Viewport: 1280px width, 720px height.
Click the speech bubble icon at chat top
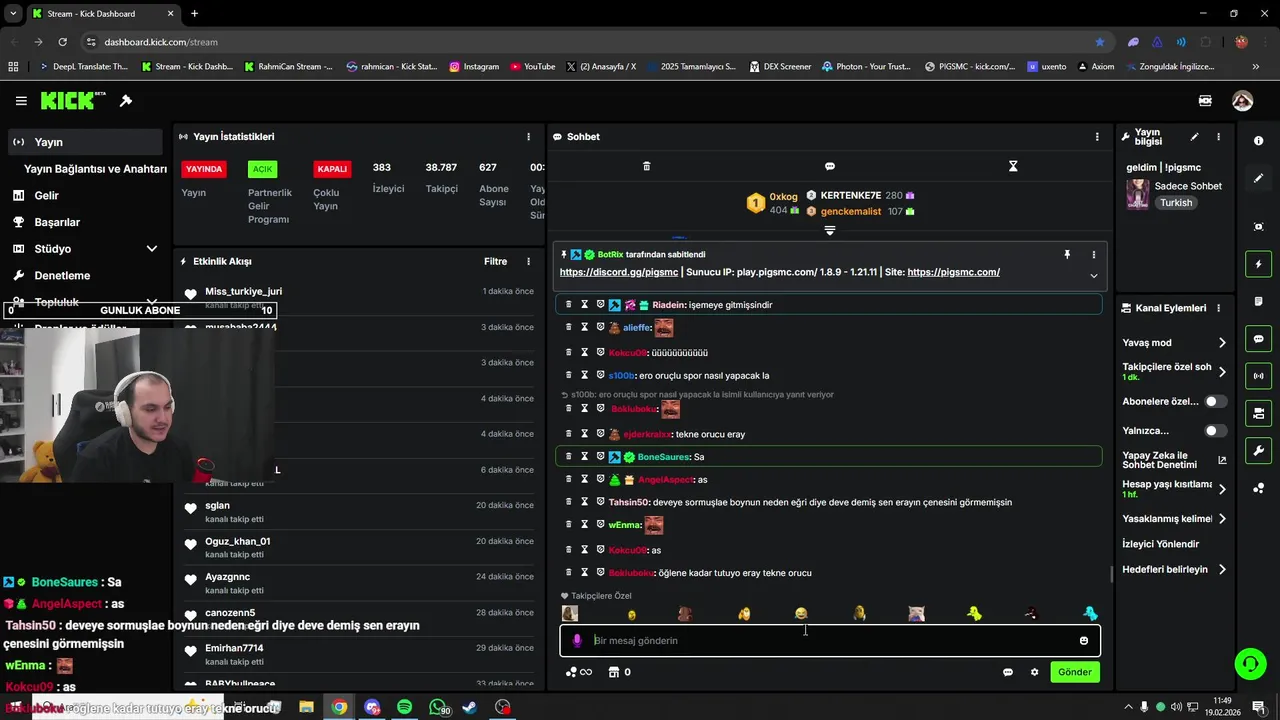[x=830, y=166]
